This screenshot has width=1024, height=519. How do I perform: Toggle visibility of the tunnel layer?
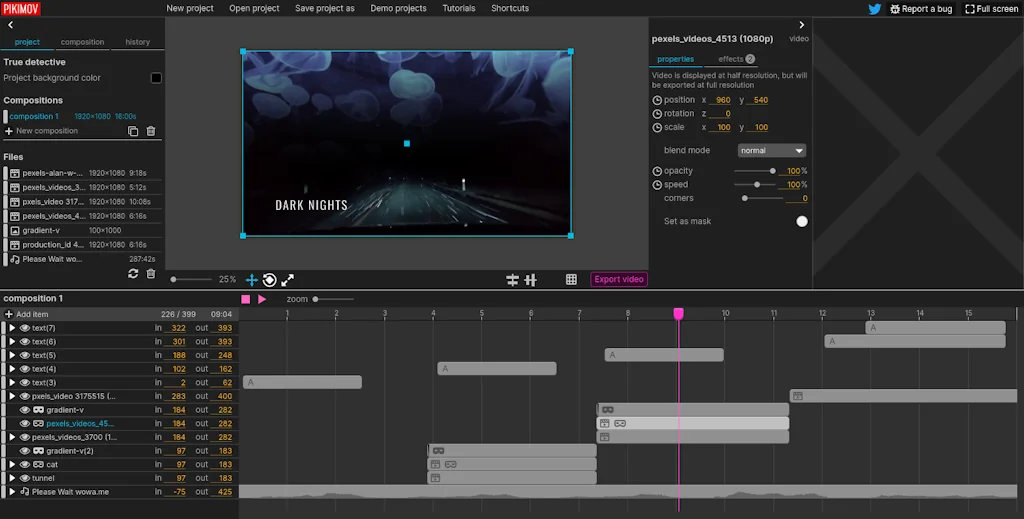(x=25, y=478)
